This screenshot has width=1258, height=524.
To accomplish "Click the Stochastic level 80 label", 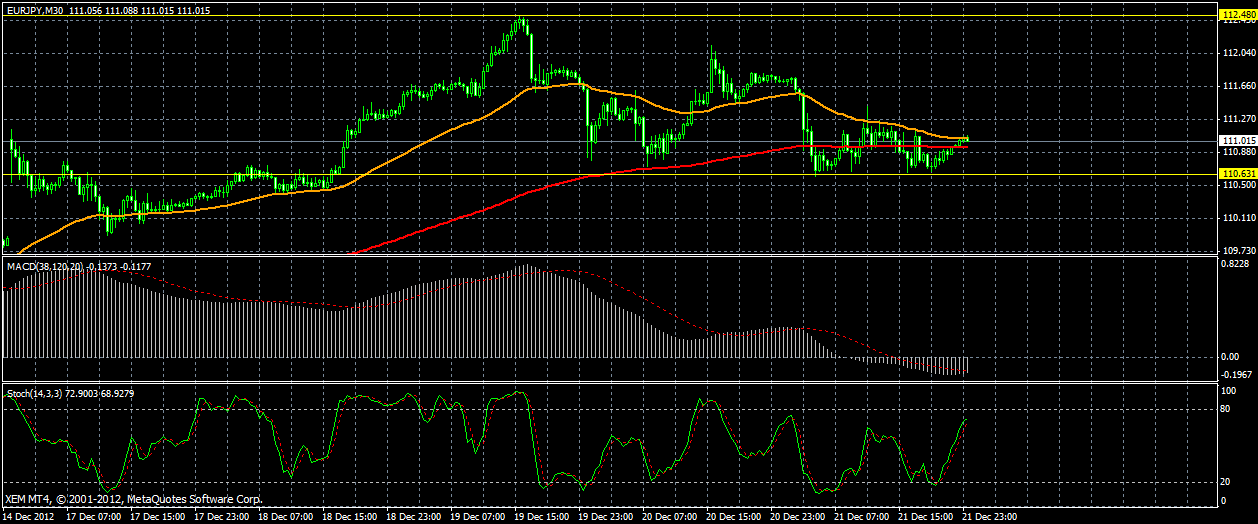I will [1227, 409].
